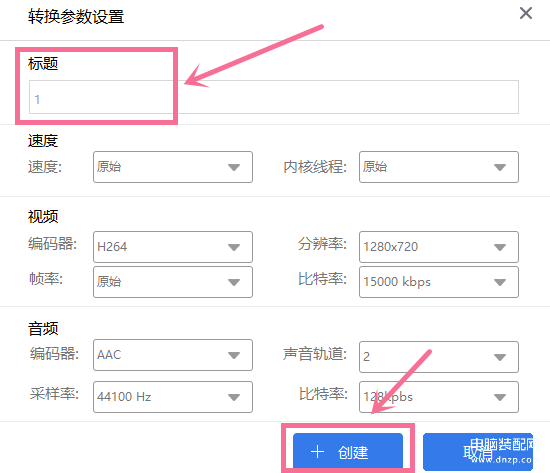Close the 转换参数设置 dialog
The width and height of the screenshot is (550, 473).
pos(526,14)
